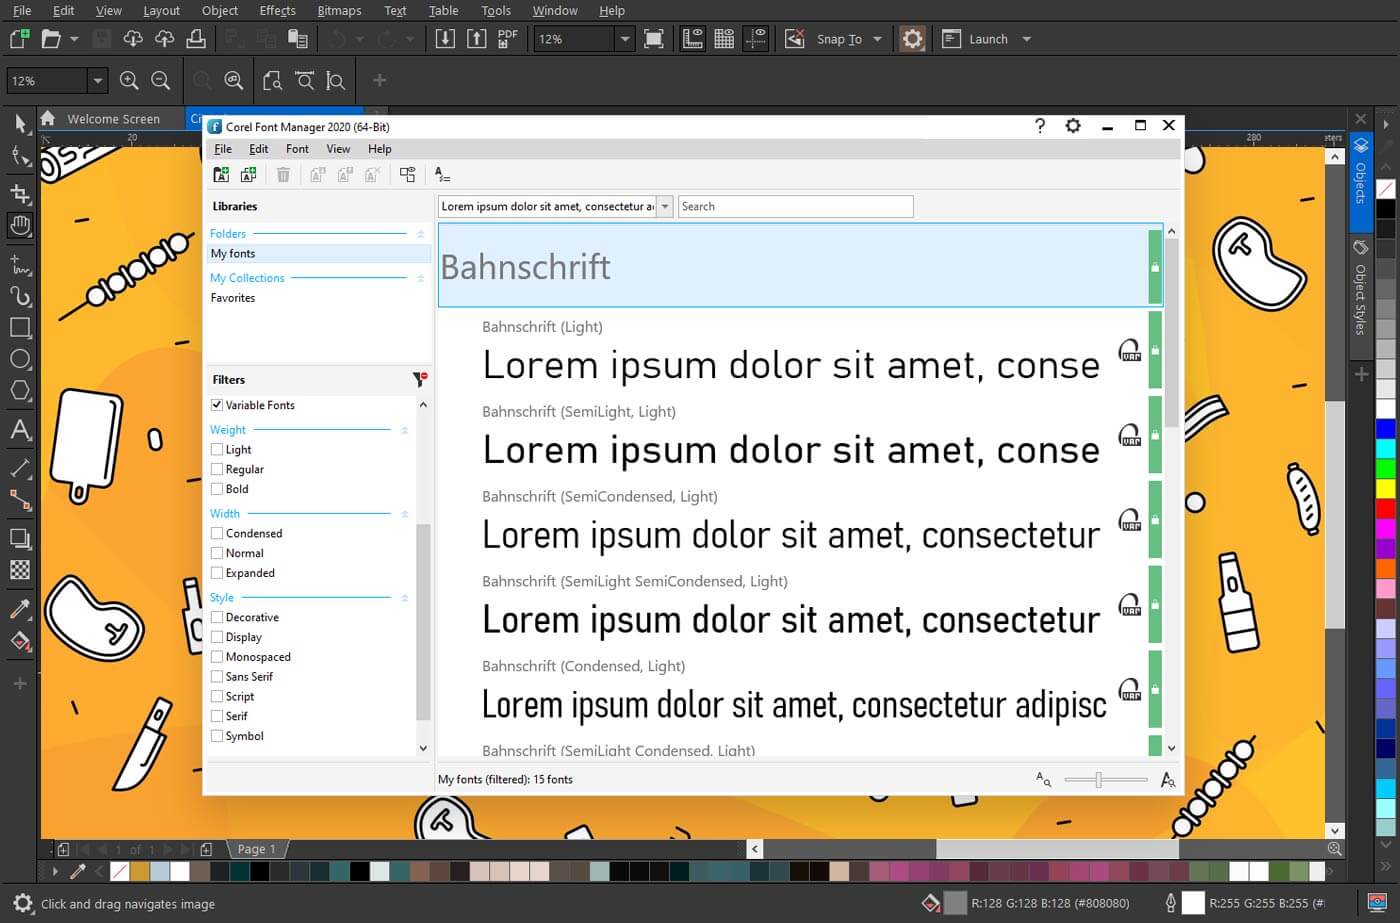Activate the Pan tool in the toolbox

(x=20, y=225)
